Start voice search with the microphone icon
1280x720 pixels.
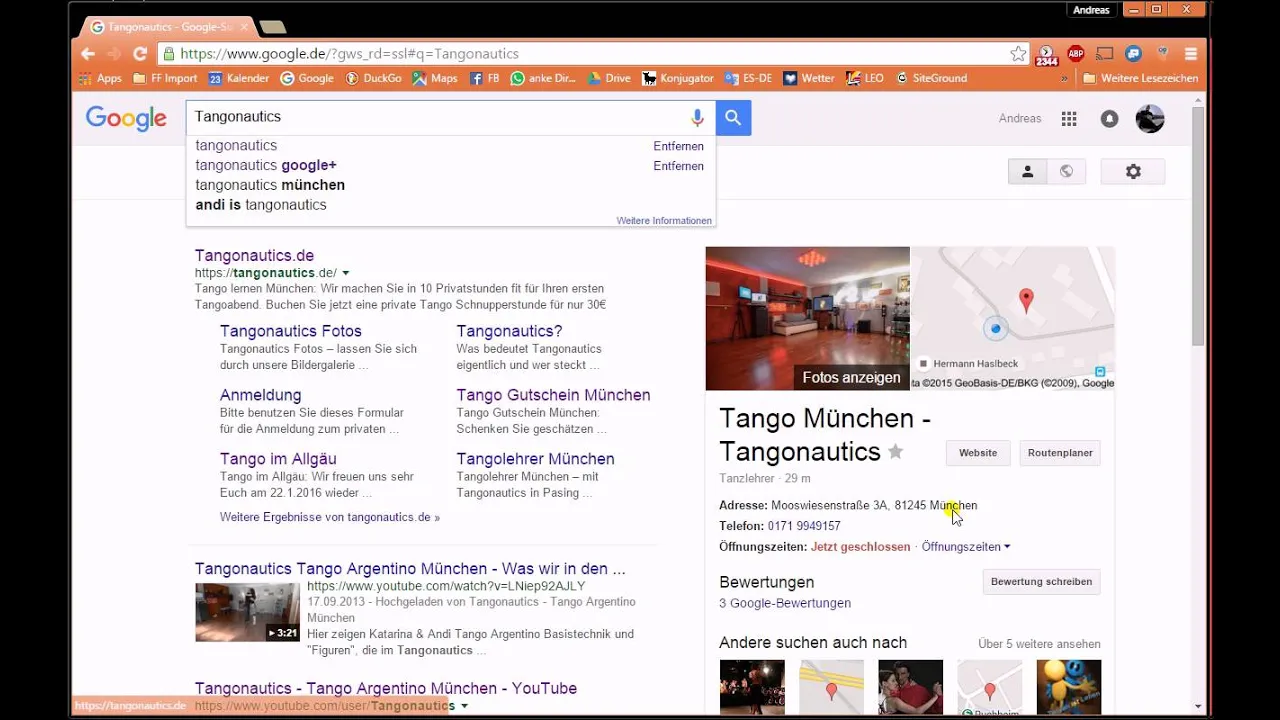697,118
